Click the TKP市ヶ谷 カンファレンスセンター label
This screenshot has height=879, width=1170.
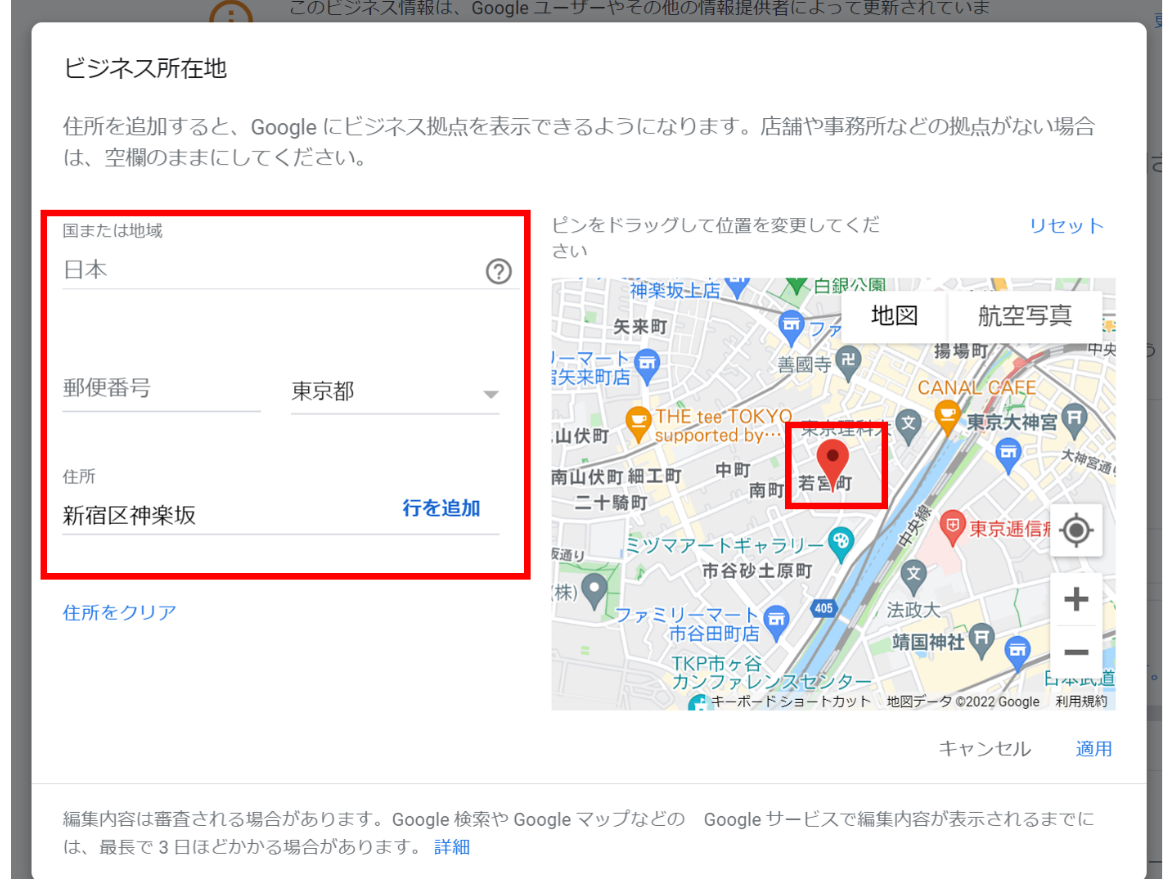point(770,672)
